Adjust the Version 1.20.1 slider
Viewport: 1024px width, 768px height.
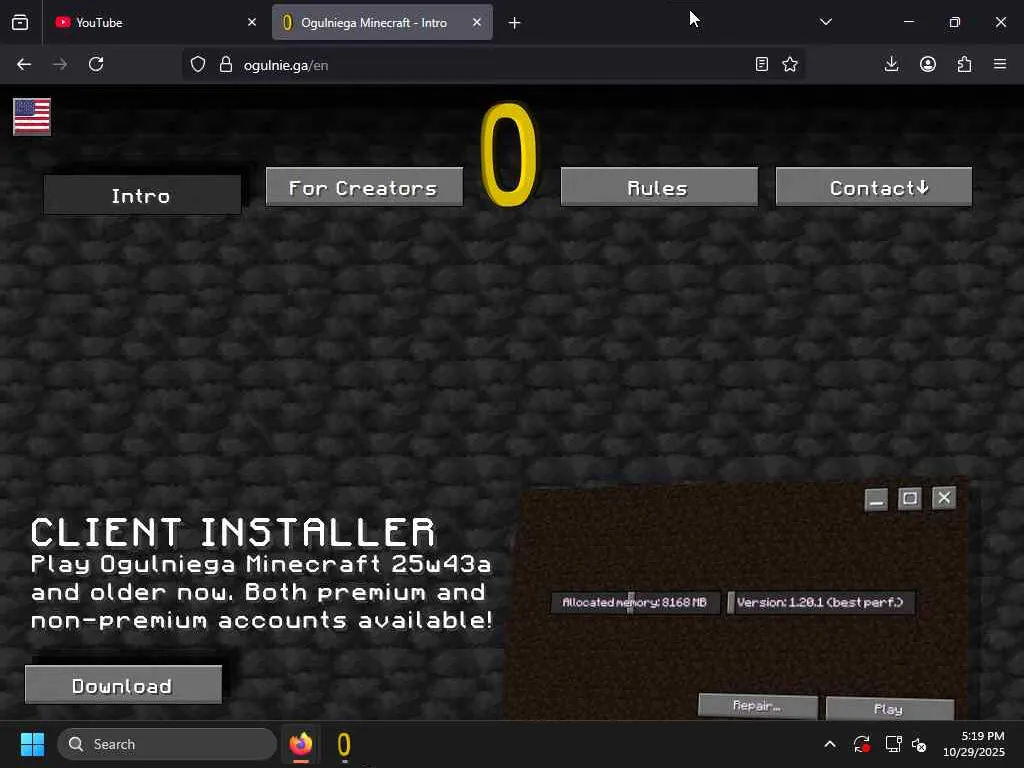click(x=821, y=602)
